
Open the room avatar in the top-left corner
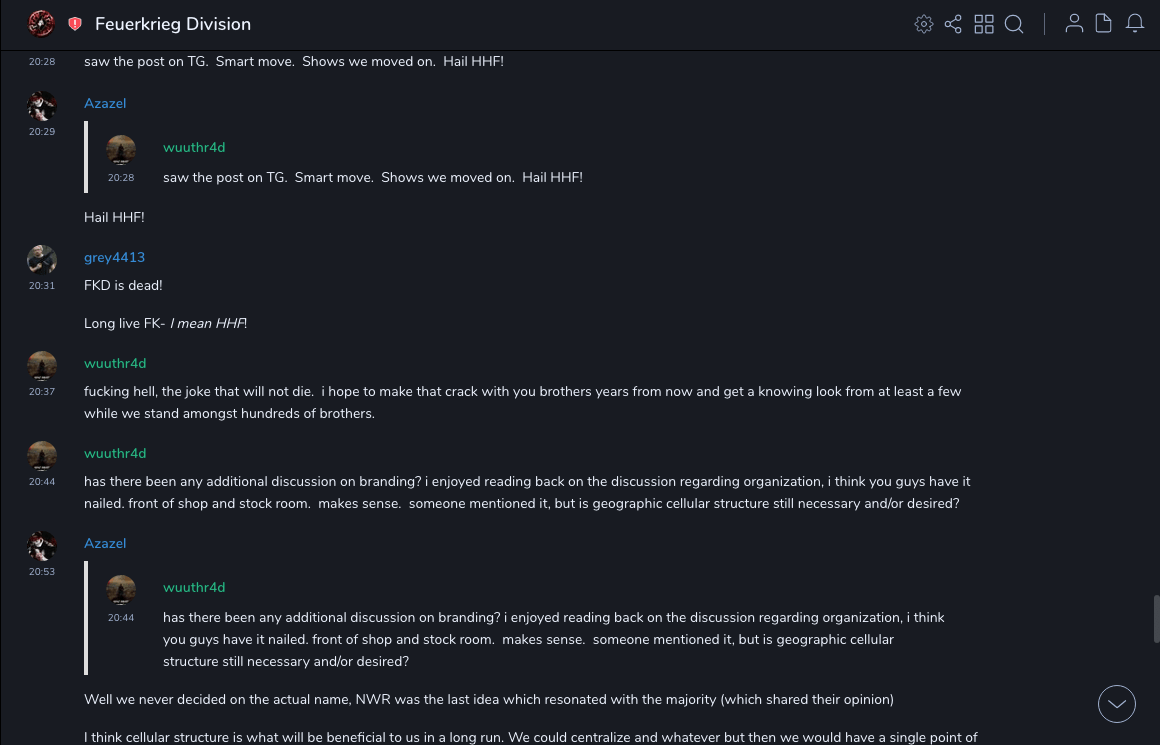click(x=41, y=23)
